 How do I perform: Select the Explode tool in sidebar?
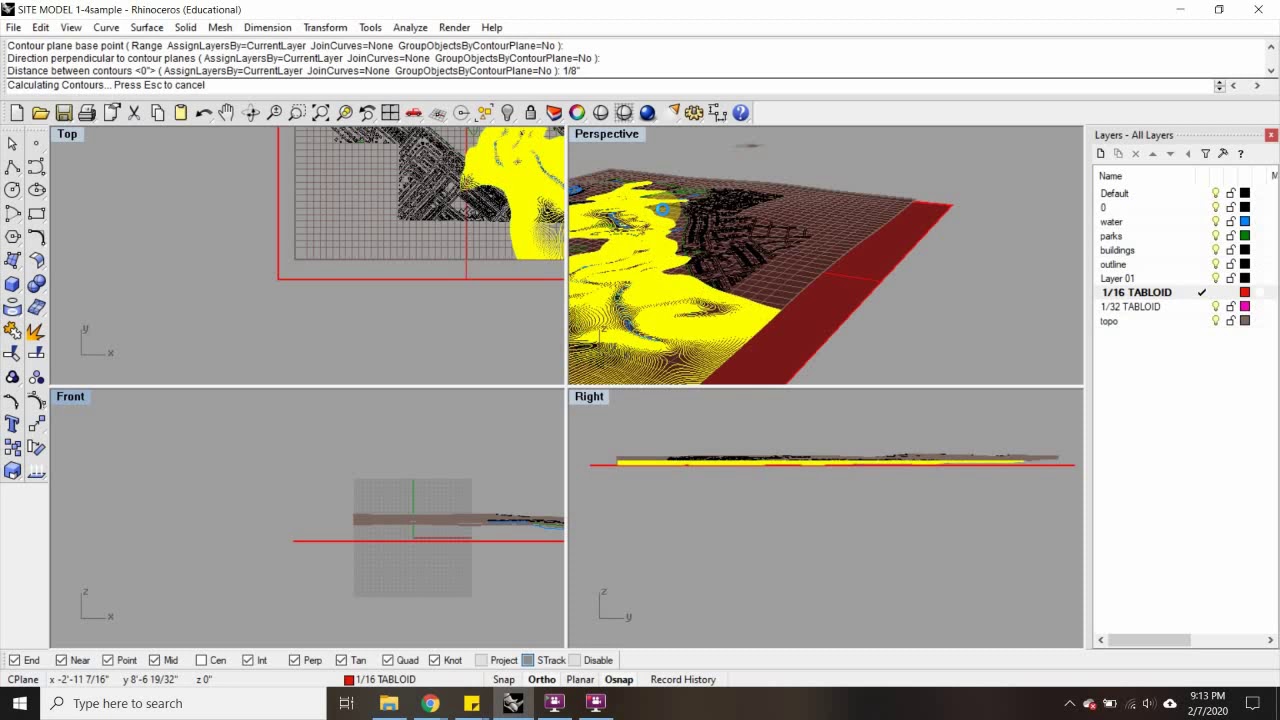click(x=36, y=331)
